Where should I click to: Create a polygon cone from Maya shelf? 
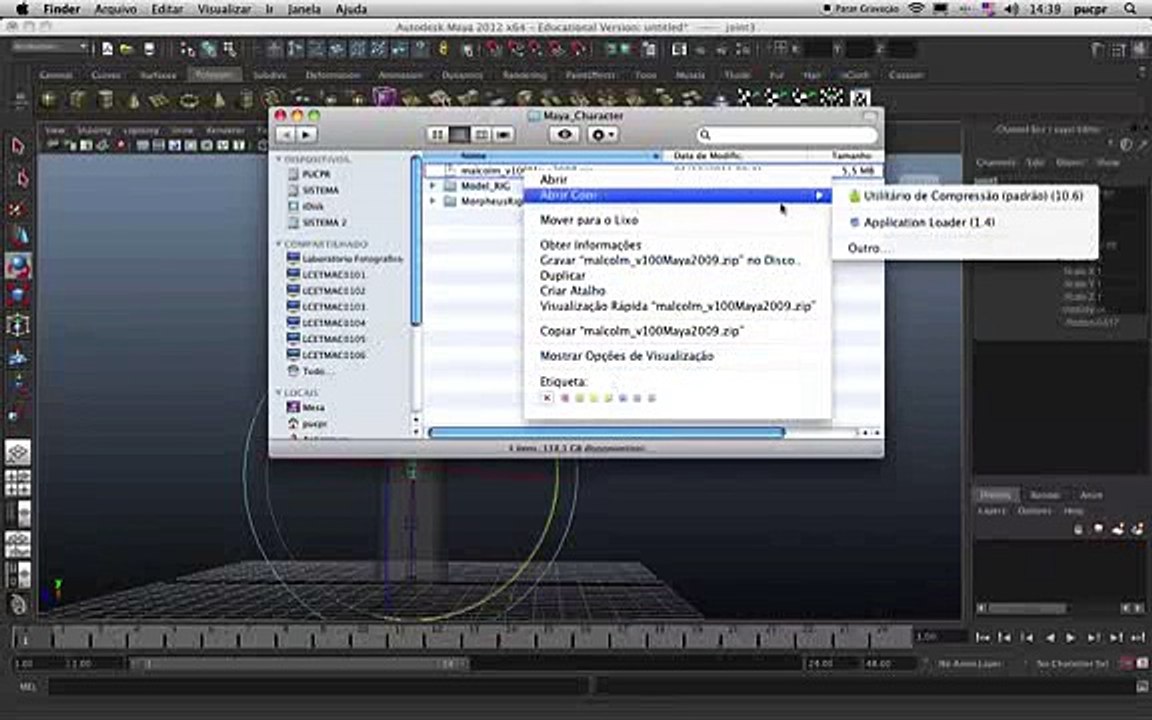point(134,99)
